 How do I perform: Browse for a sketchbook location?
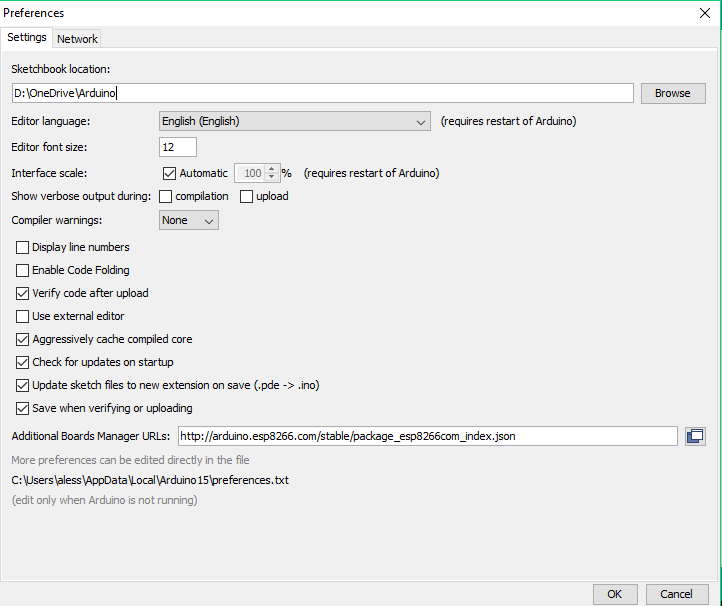point(673,93)
